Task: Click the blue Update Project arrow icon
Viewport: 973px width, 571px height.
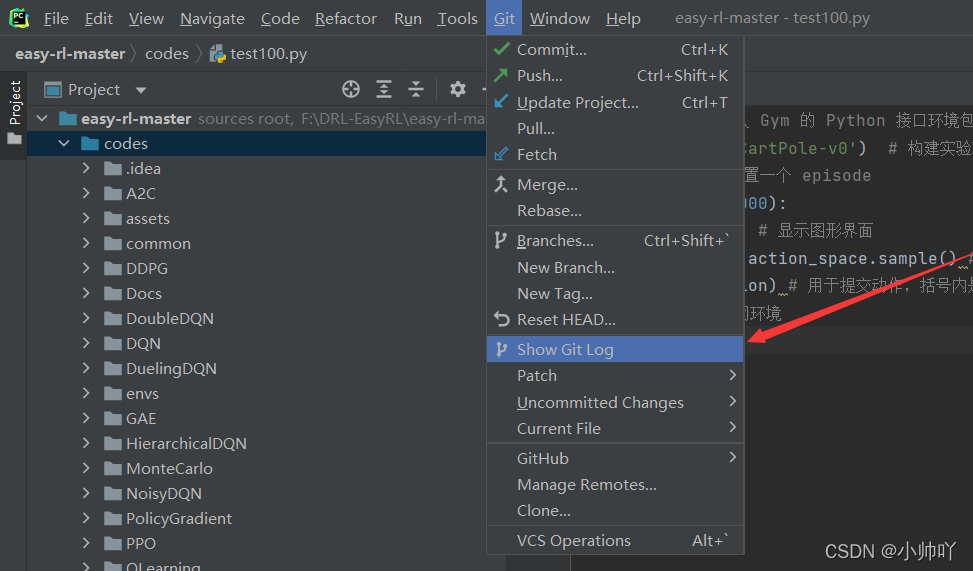Action: pyautogui.click(x=501, y=101)
